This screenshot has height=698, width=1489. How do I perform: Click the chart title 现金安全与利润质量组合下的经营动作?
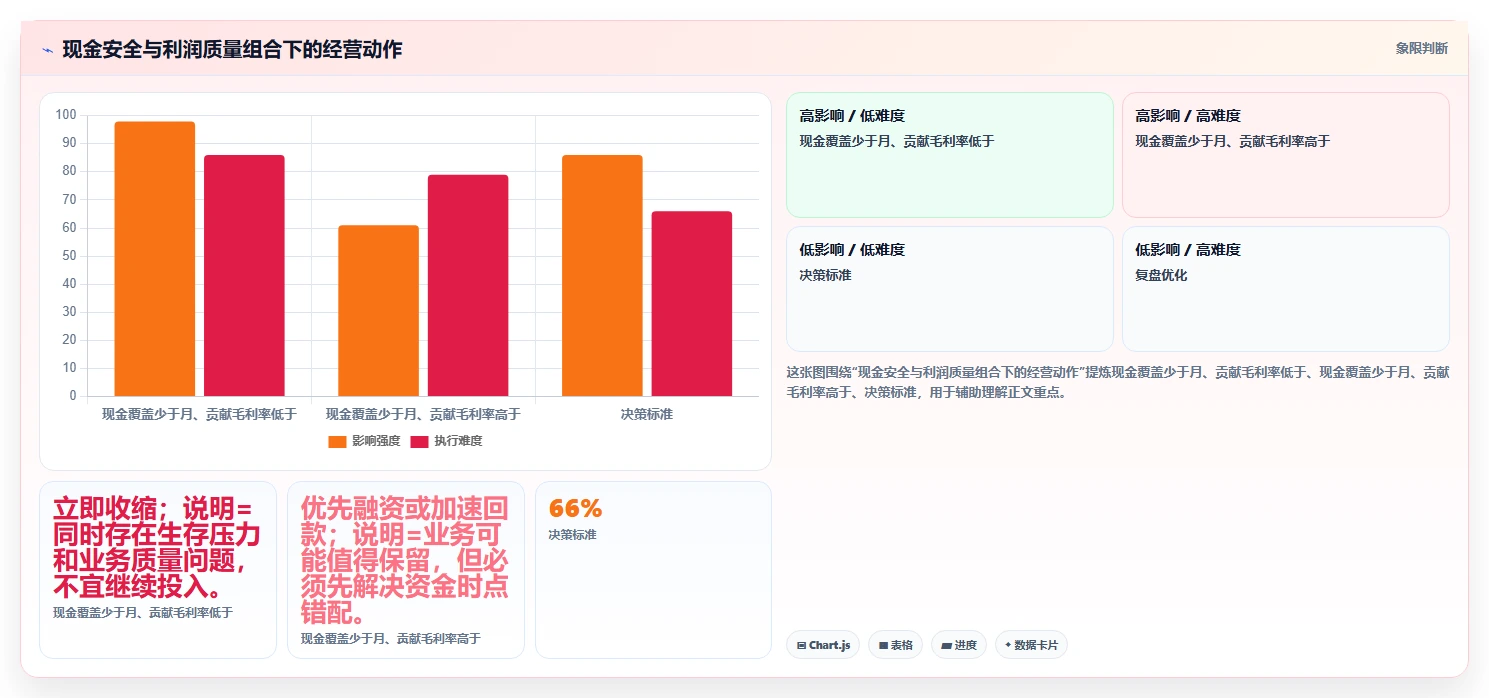pyautogui.click(x=232, y=49)
